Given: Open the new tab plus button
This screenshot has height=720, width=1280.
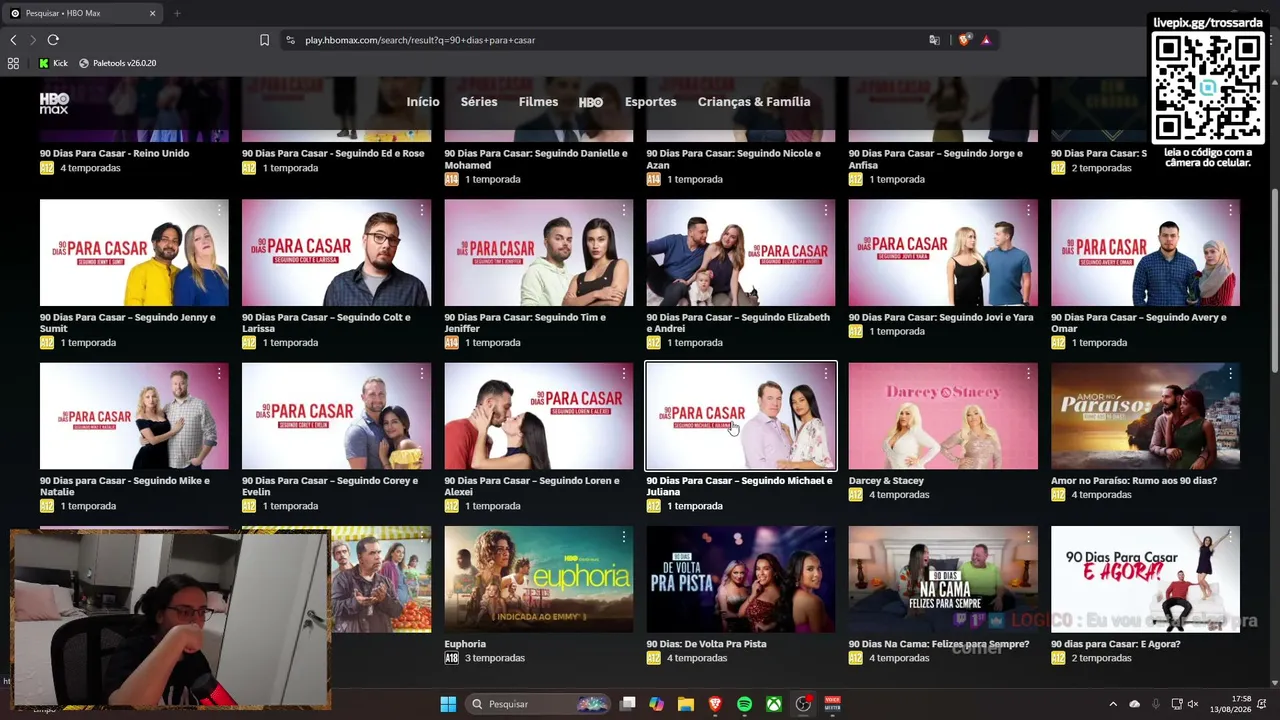Looking at the screenshot, I should pos(177,13).
